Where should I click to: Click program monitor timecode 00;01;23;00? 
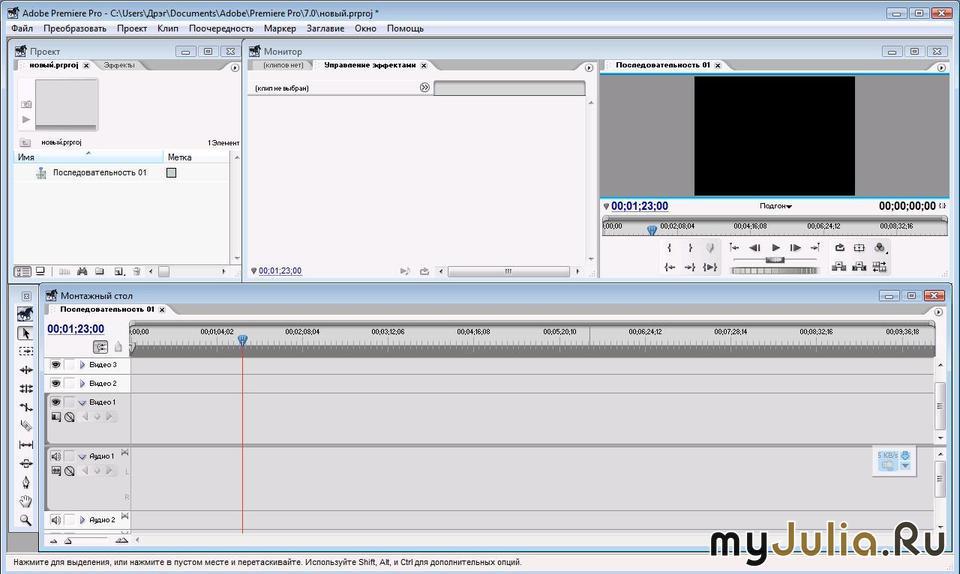tap(640, 206)
